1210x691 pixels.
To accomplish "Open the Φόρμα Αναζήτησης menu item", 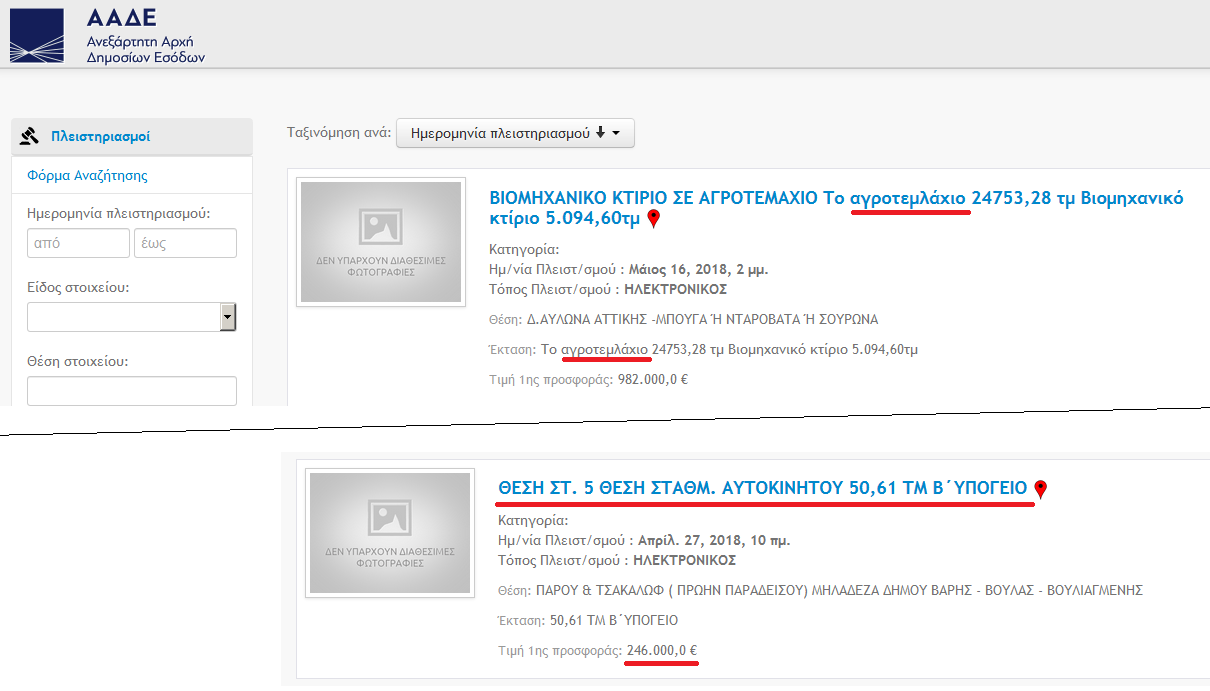I will tap(87, 175).
